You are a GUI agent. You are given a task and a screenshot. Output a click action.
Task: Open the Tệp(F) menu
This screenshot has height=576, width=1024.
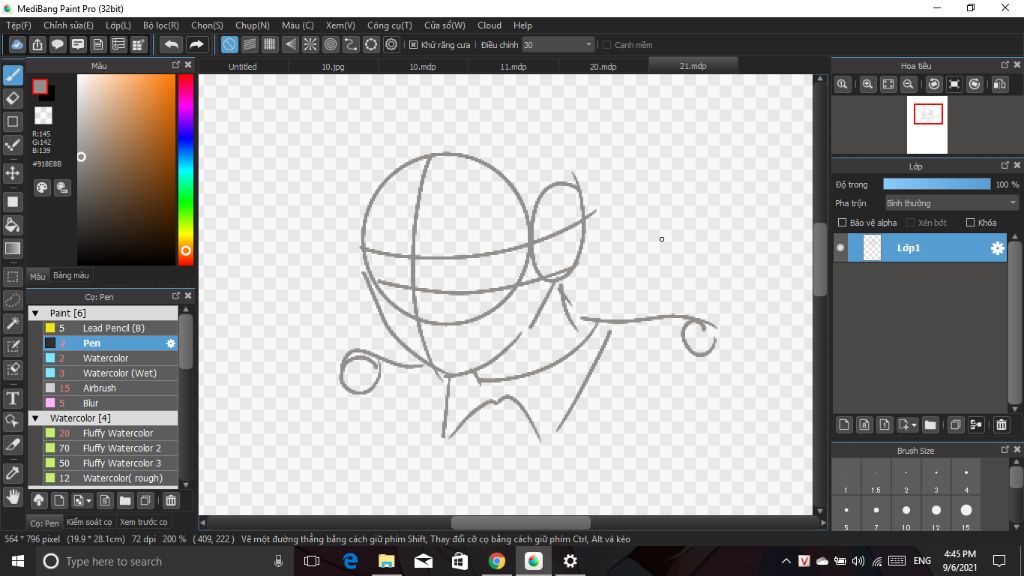pyautogui.click(x=18, y=25)
